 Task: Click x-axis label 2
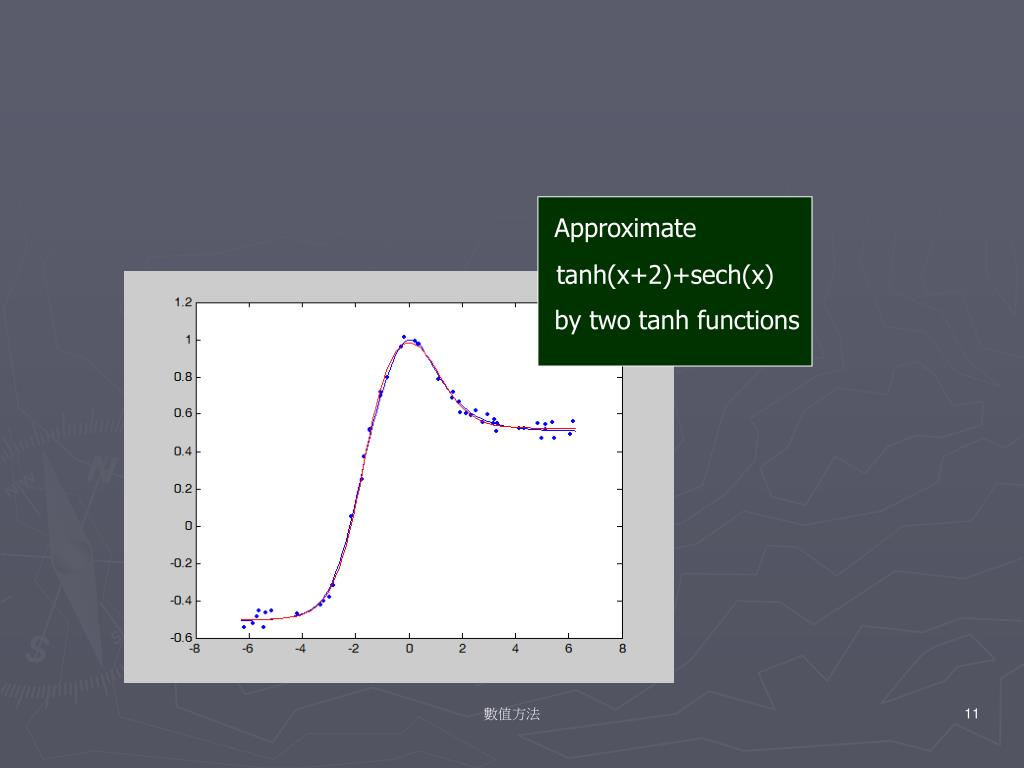pyautogui.click(x=462, y=649)
